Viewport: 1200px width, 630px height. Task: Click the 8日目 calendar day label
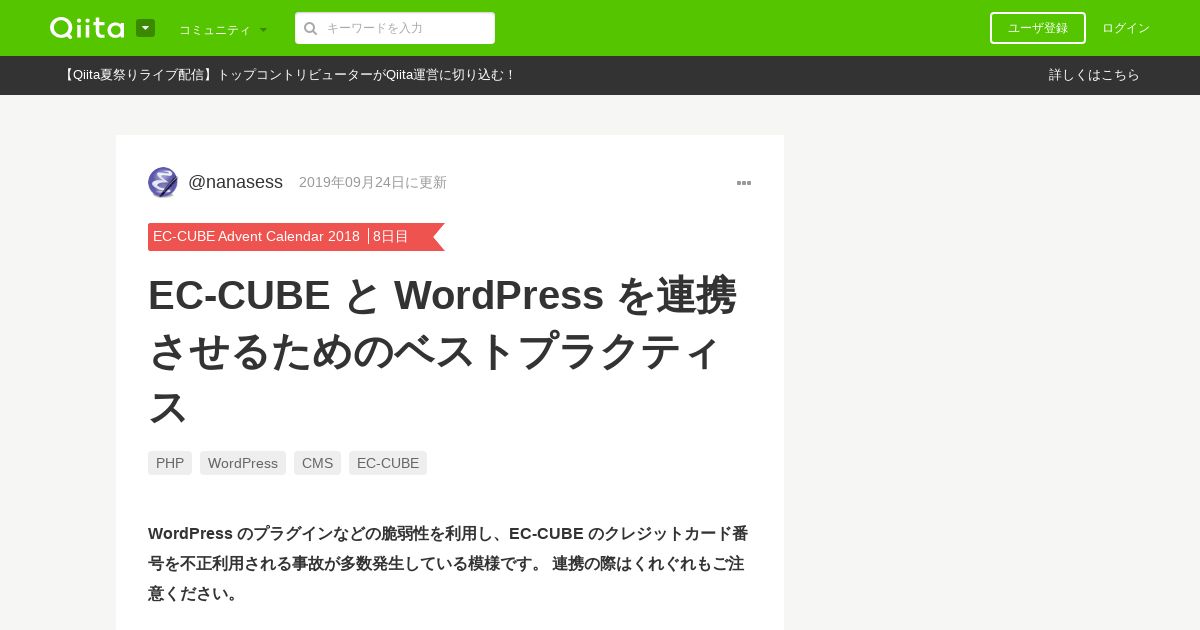(391, 237)
